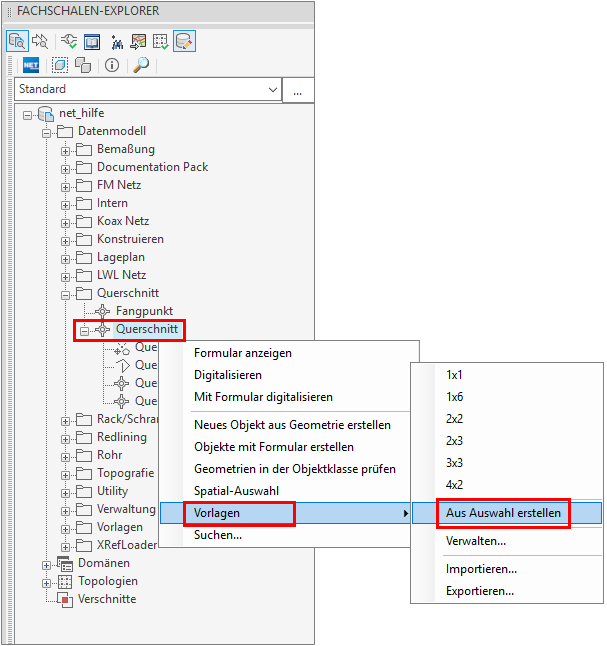Click the ellipsis button beside Standard
This screenshot has height=646, width=607.
(297, 89)
